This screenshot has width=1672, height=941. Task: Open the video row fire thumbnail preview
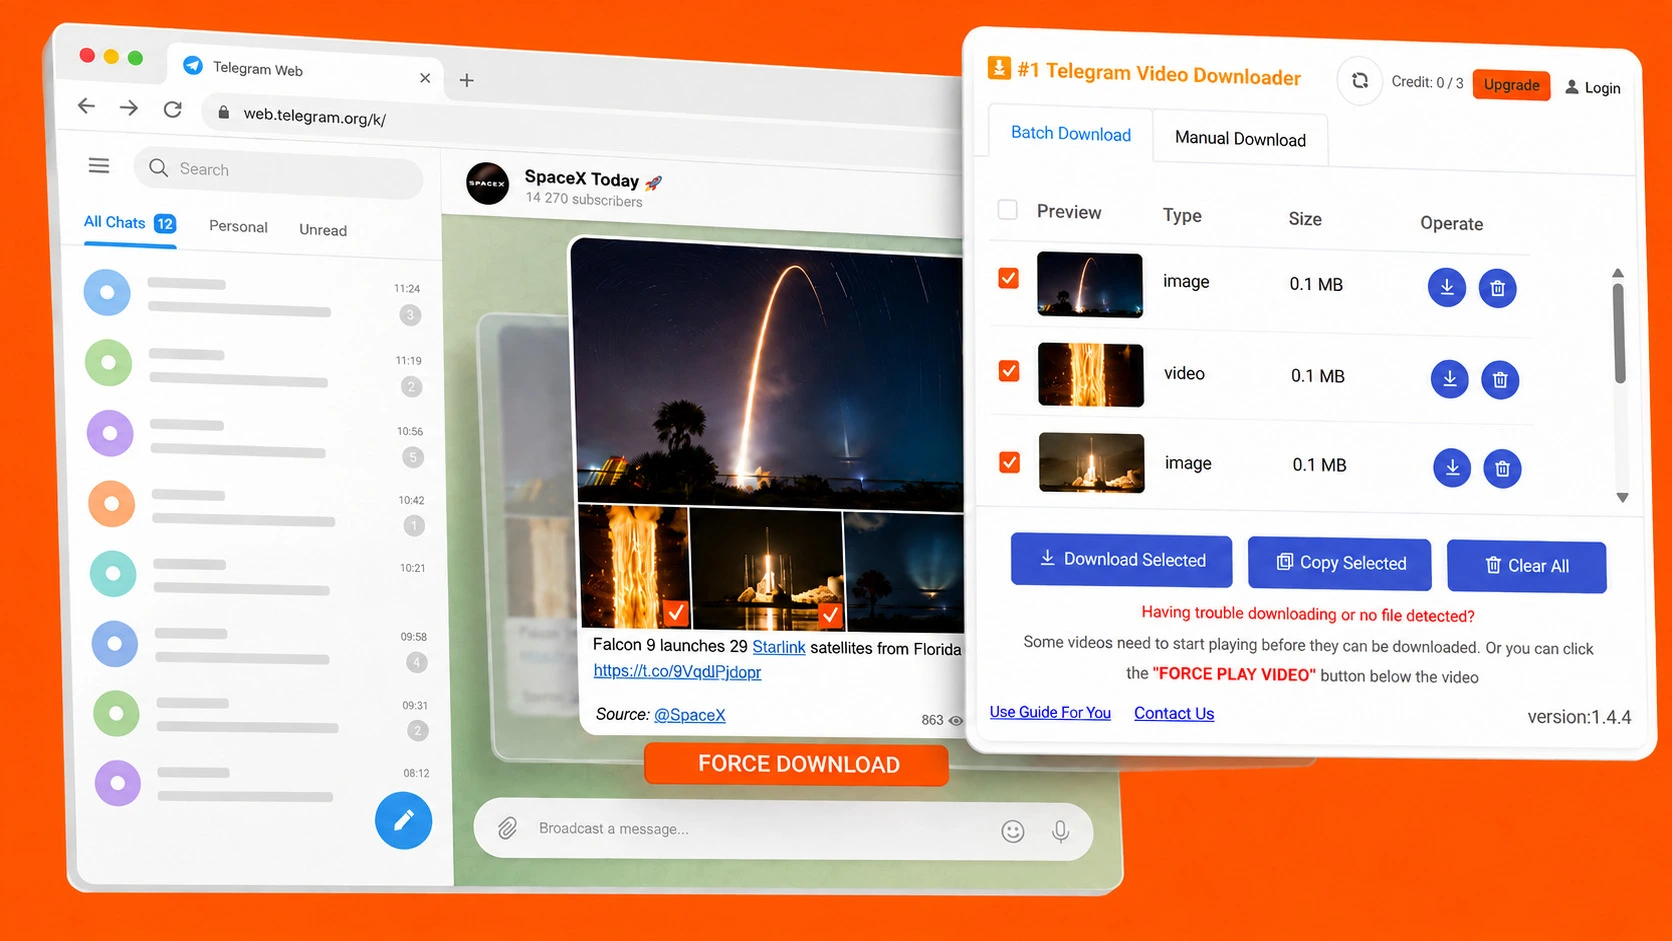pyautogui.click(x=1091, y=375)
